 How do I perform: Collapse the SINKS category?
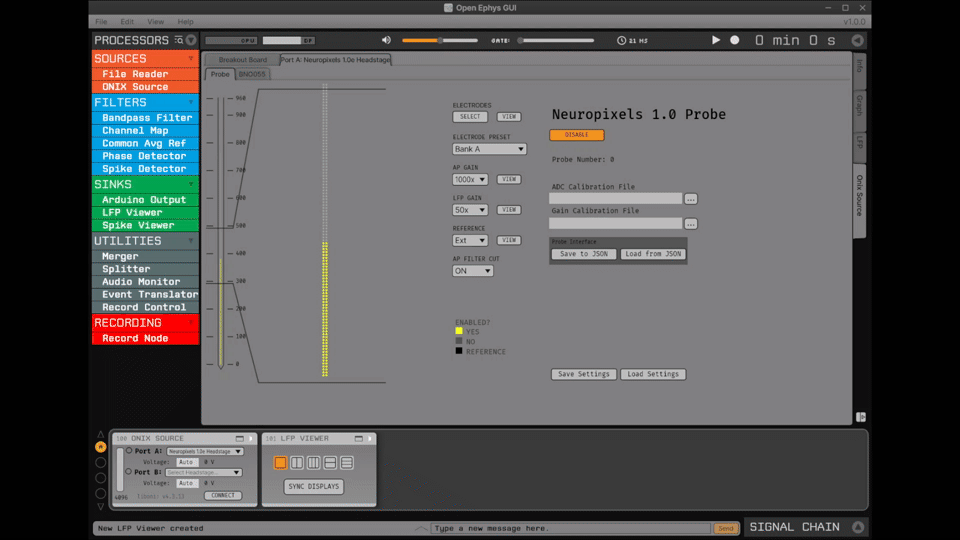click(190, 184)
